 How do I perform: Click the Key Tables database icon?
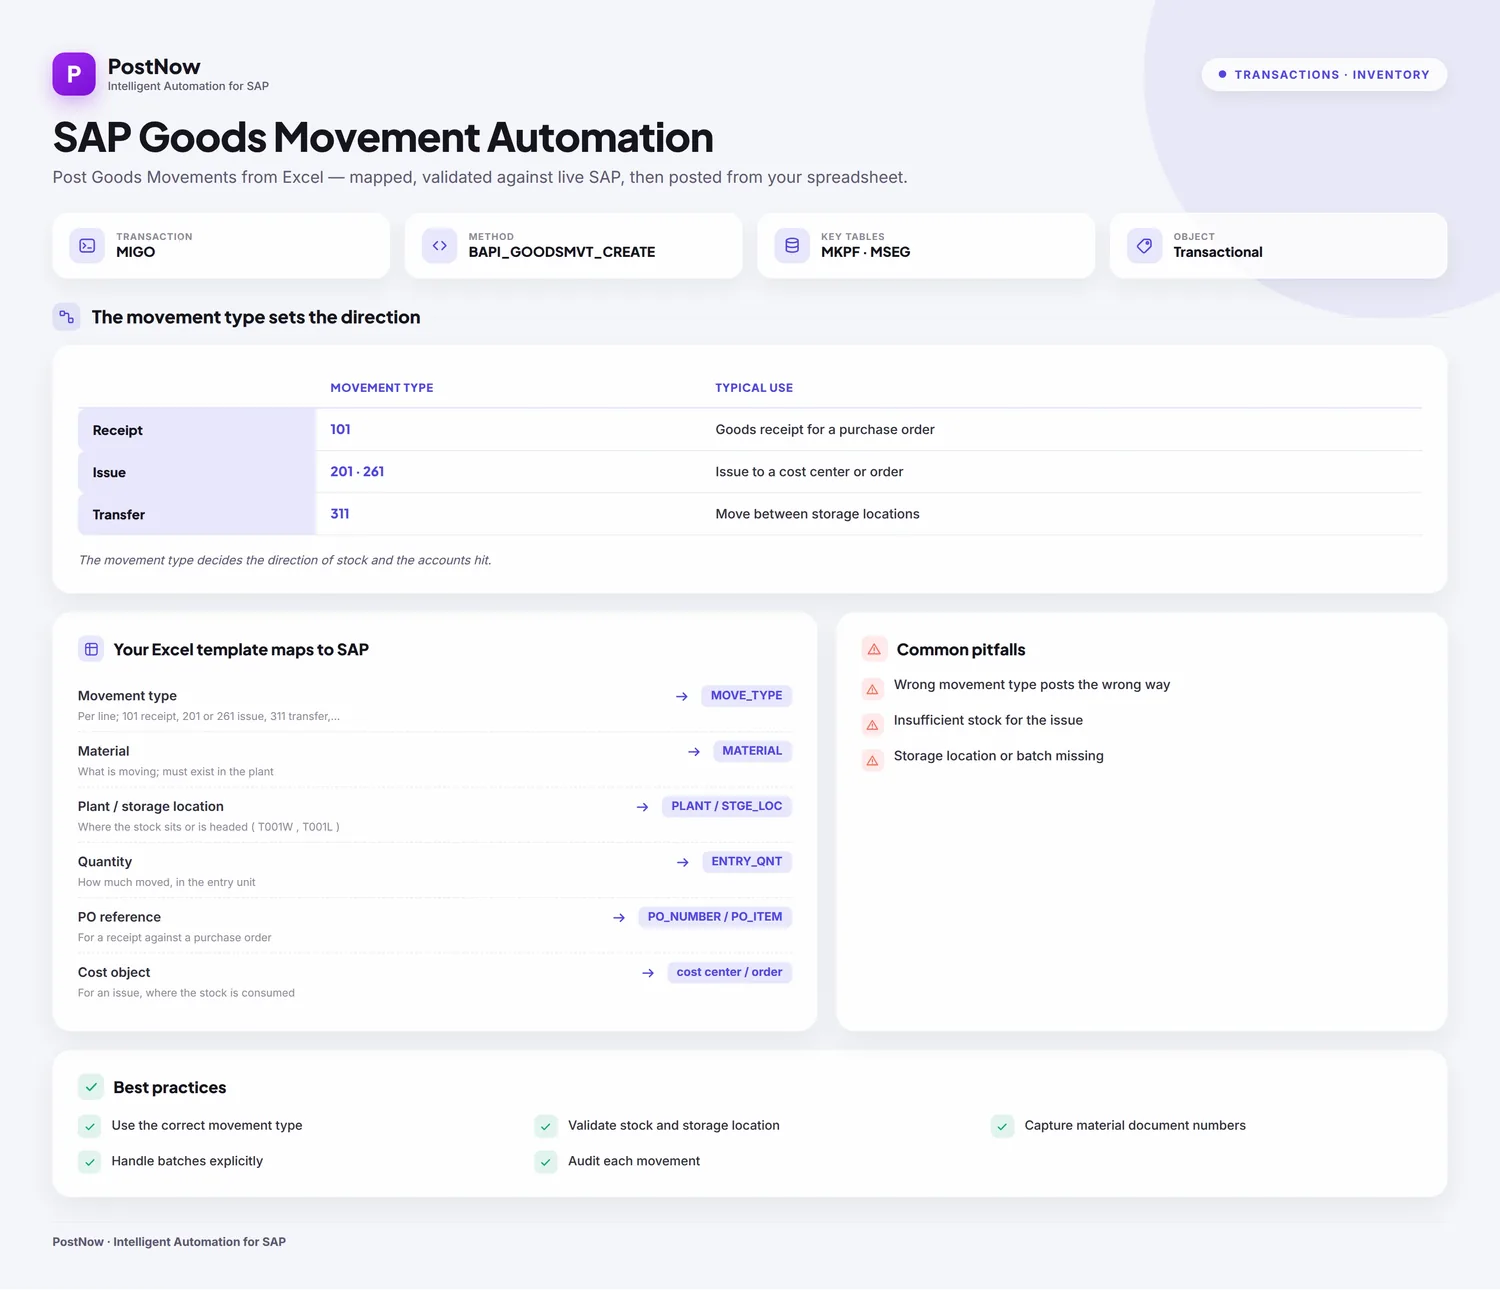pos(792,245)
